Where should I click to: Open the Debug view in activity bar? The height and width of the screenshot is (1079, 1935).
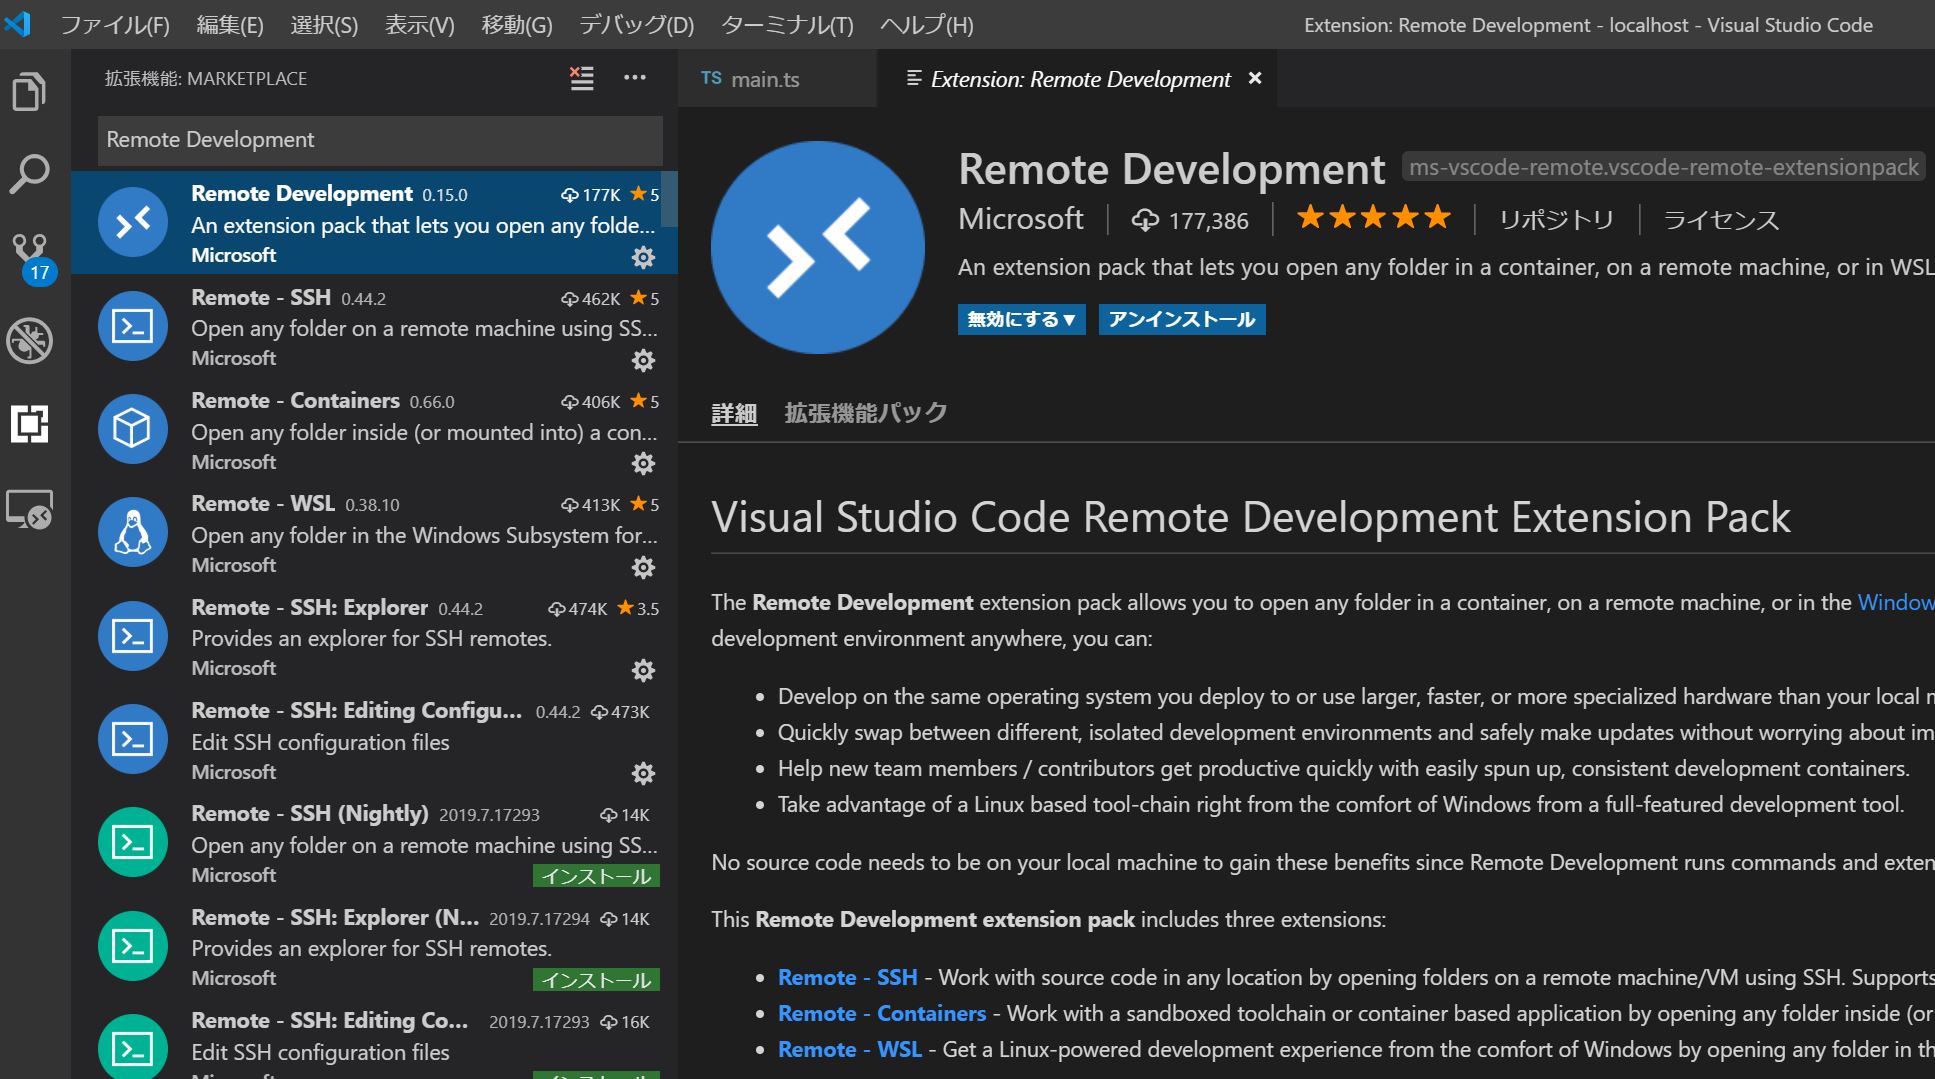(30, 341)
